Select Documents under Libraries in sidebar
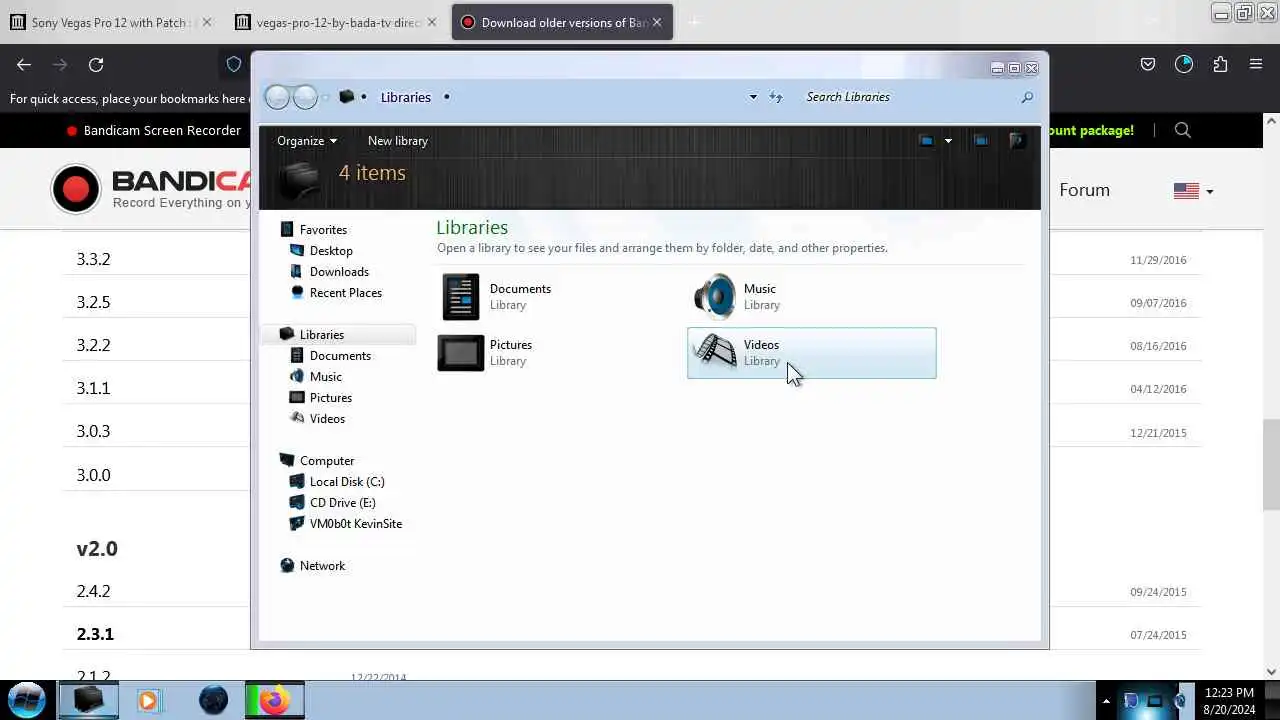 click(x=340, y=356)
